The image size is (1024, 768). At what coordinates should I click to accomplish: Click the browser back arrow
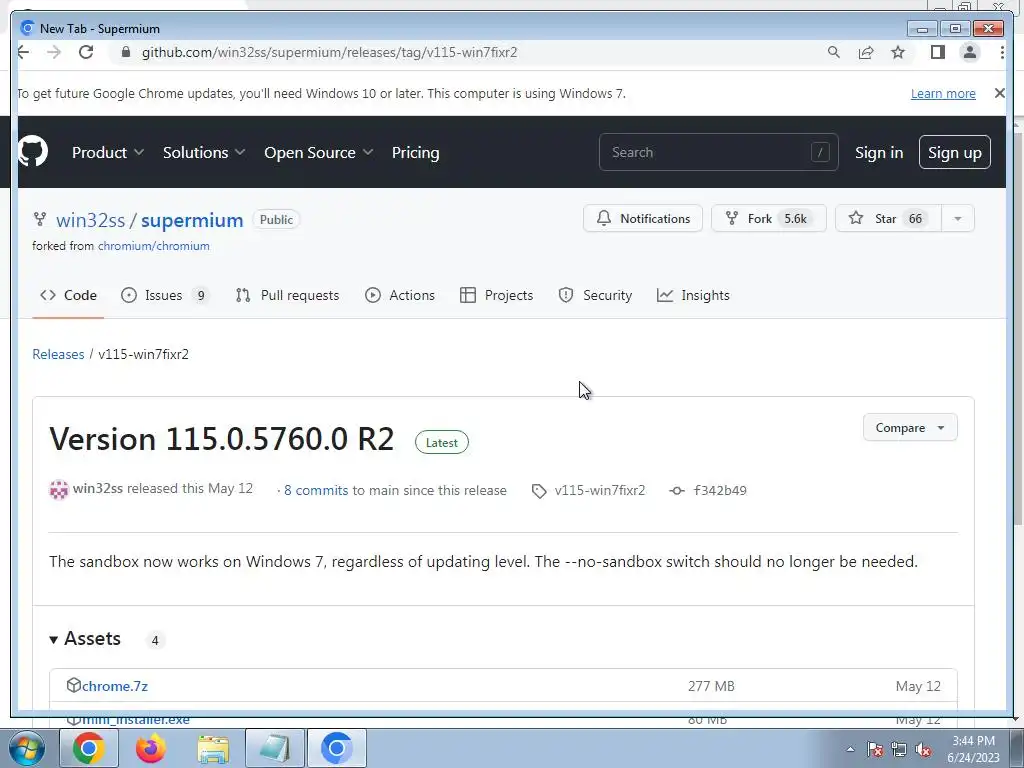coord(24,52)
